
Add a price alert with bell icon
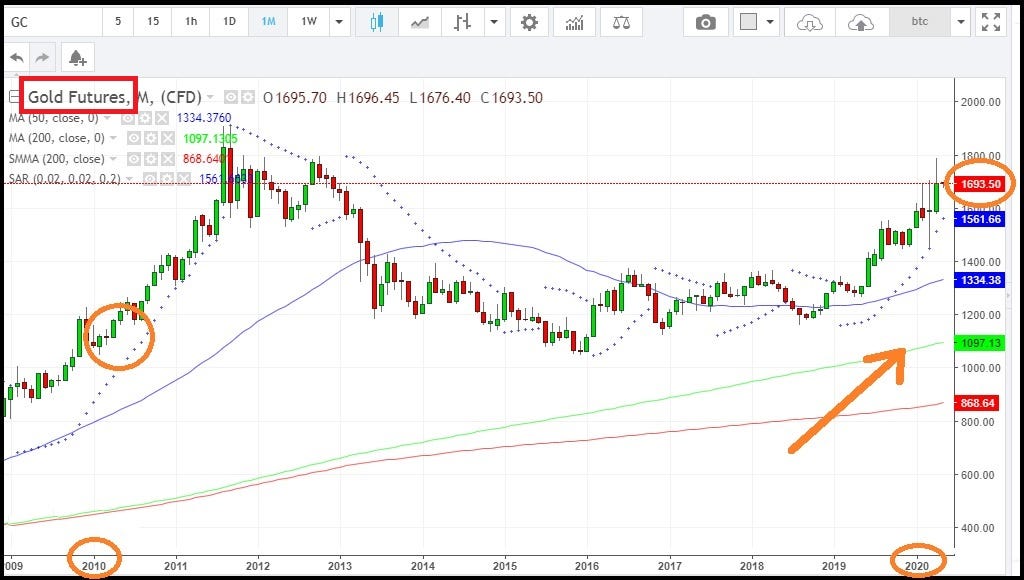pos(78,58)
